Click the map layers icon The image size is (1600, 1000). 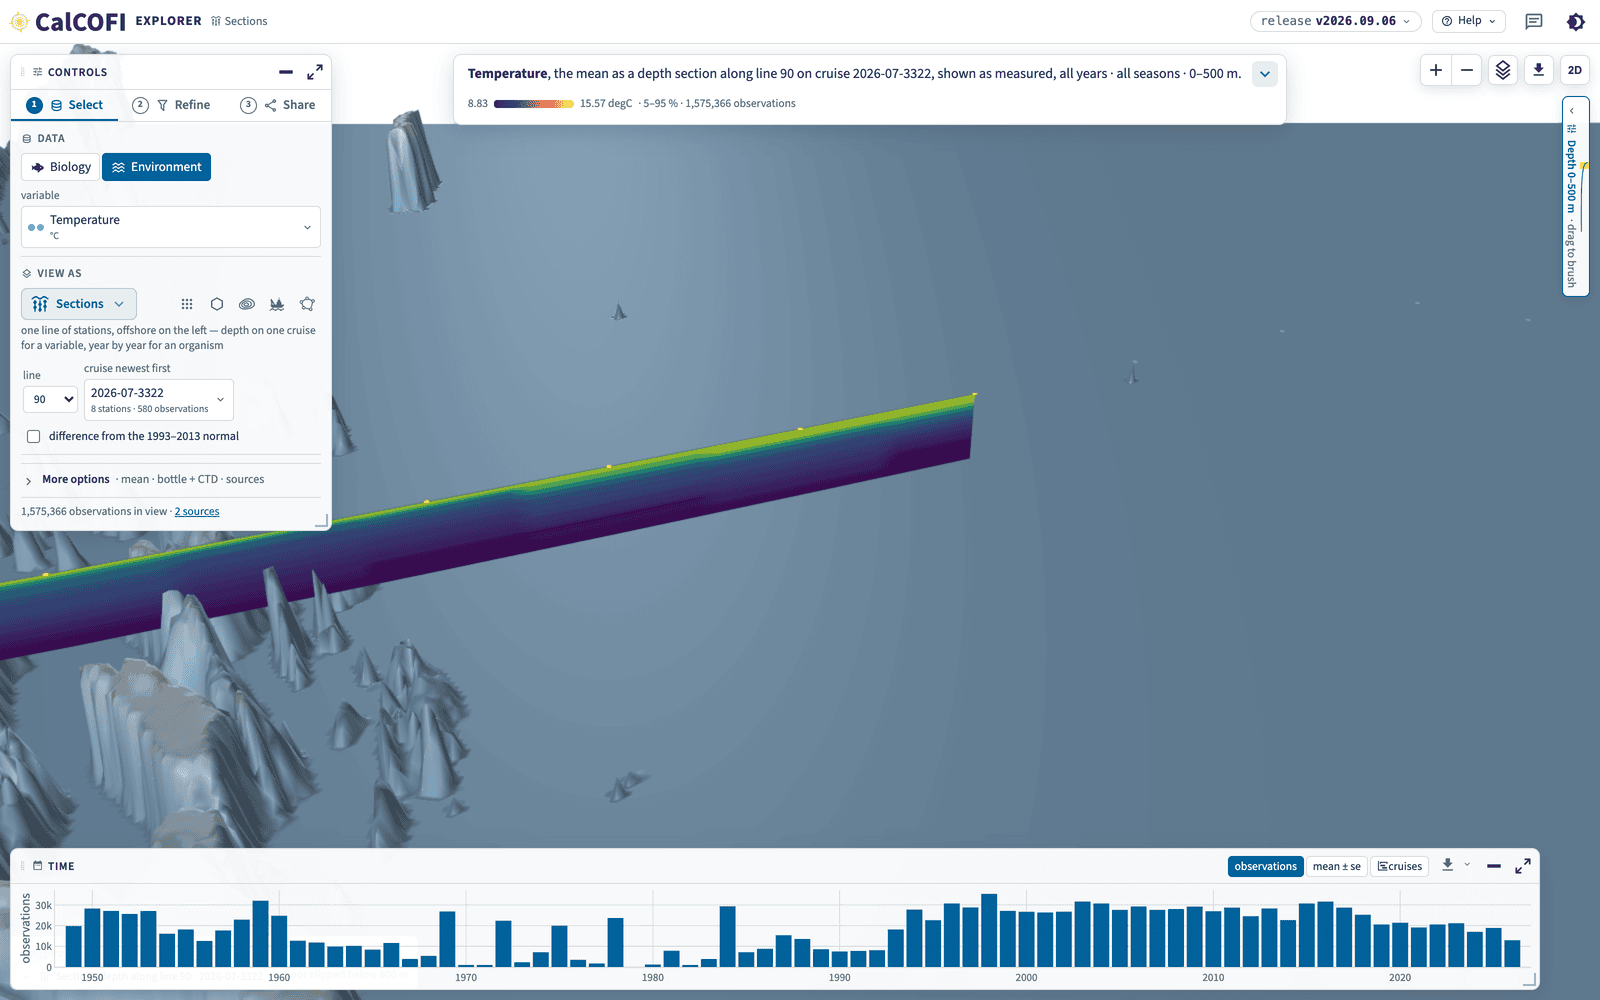click(x=1503, y=70)
